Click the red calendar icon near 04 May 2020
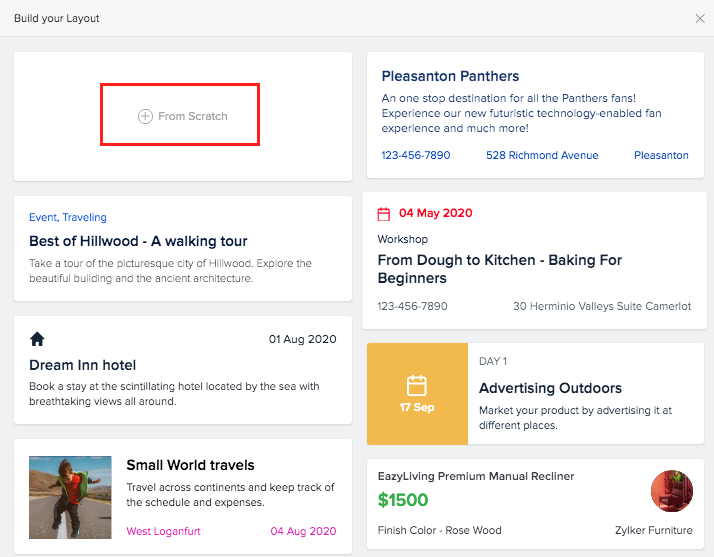Image resolution: width=714 pixels, height=557 pixels. (x=383, y=214)
